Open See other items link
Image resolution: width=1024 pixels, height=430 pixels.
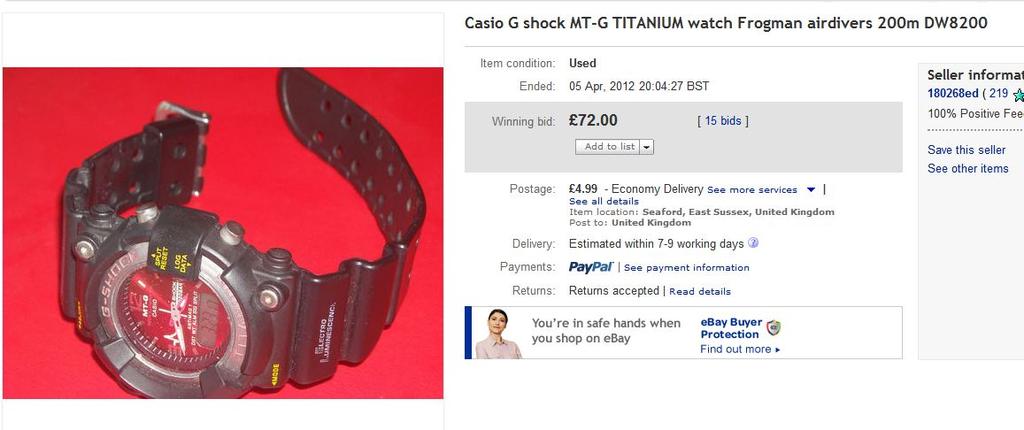click(968, 169)
